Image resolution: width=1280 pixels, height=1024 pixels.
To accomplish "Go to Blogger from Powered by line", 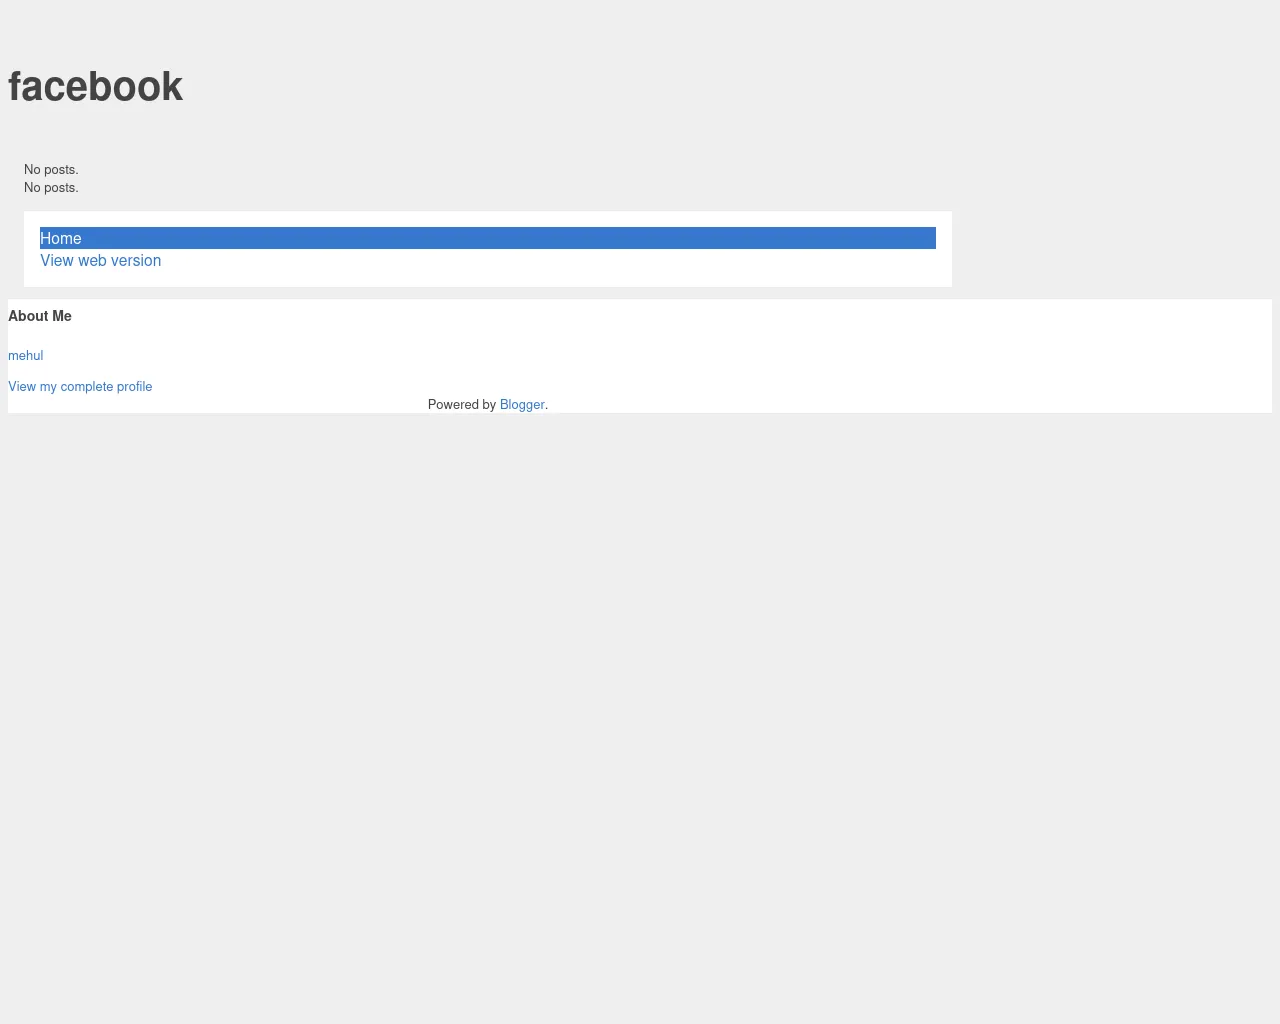I will (522, 404).
